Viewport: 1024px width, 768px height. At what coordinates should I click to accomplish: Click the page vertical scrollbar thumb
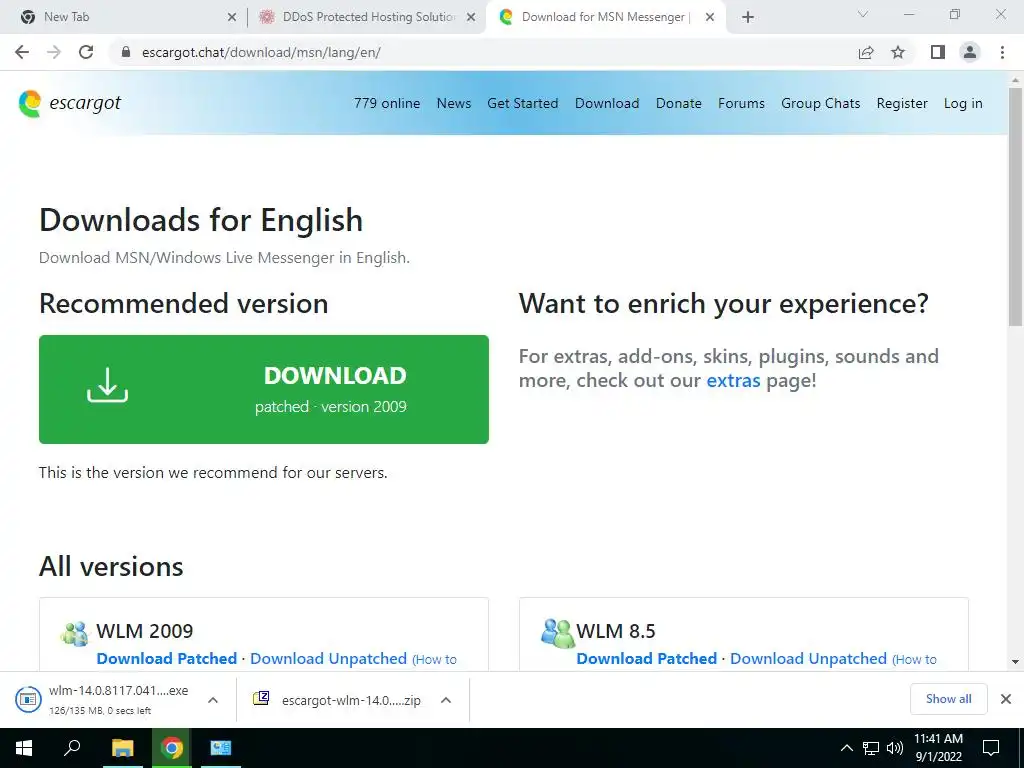(x=1015, y=206)
